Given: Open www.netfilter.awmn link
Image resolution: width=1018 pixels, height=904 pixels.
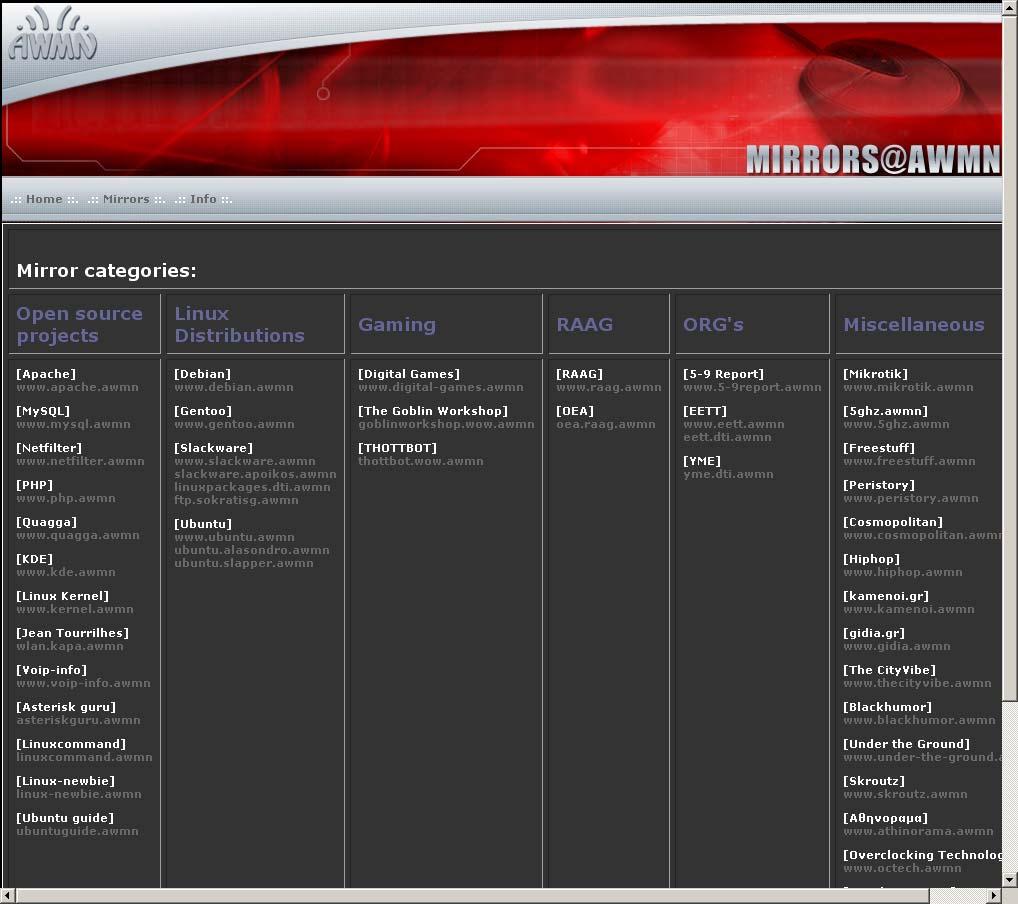Looking at the screenshot, I should [x=81, y=461].
